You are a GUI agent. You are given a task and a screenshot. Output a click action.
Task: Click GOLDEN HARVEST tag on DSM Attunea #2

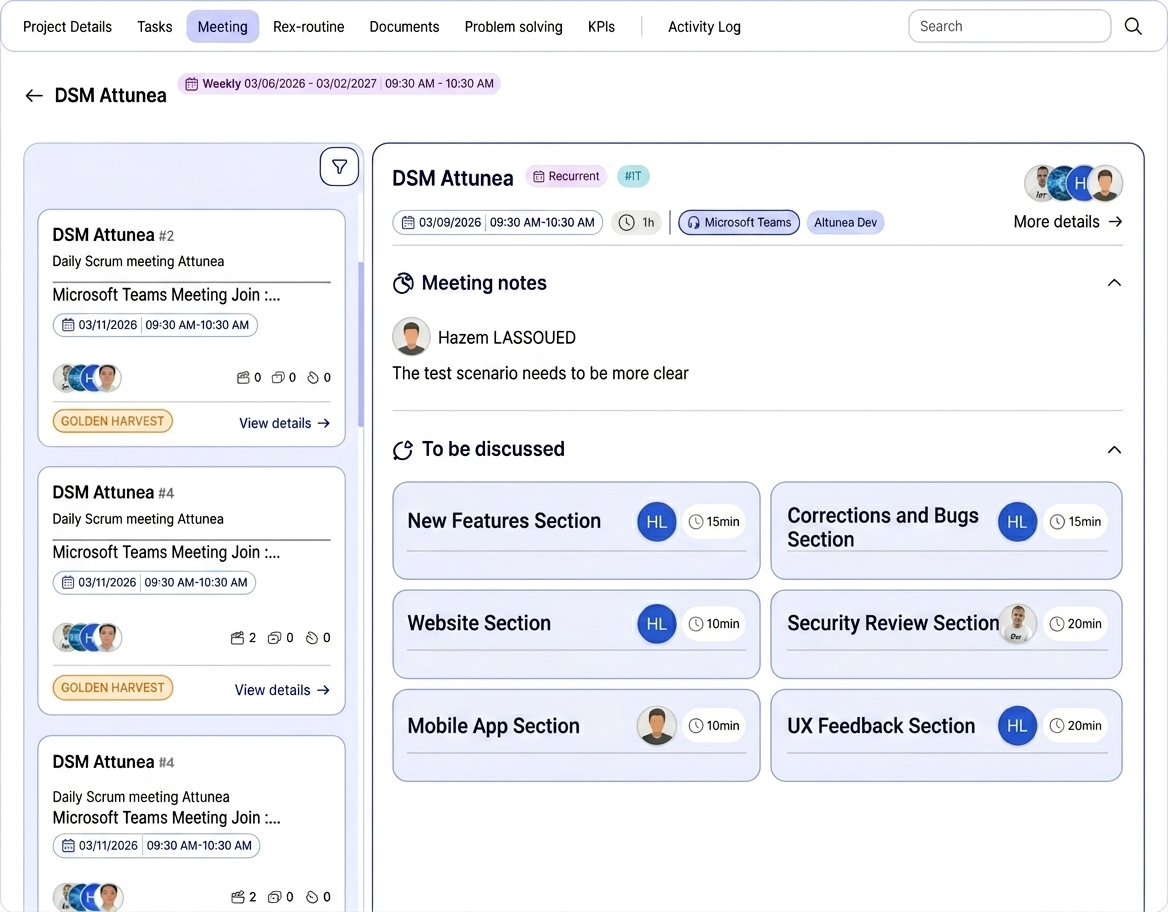coord(112,421)
